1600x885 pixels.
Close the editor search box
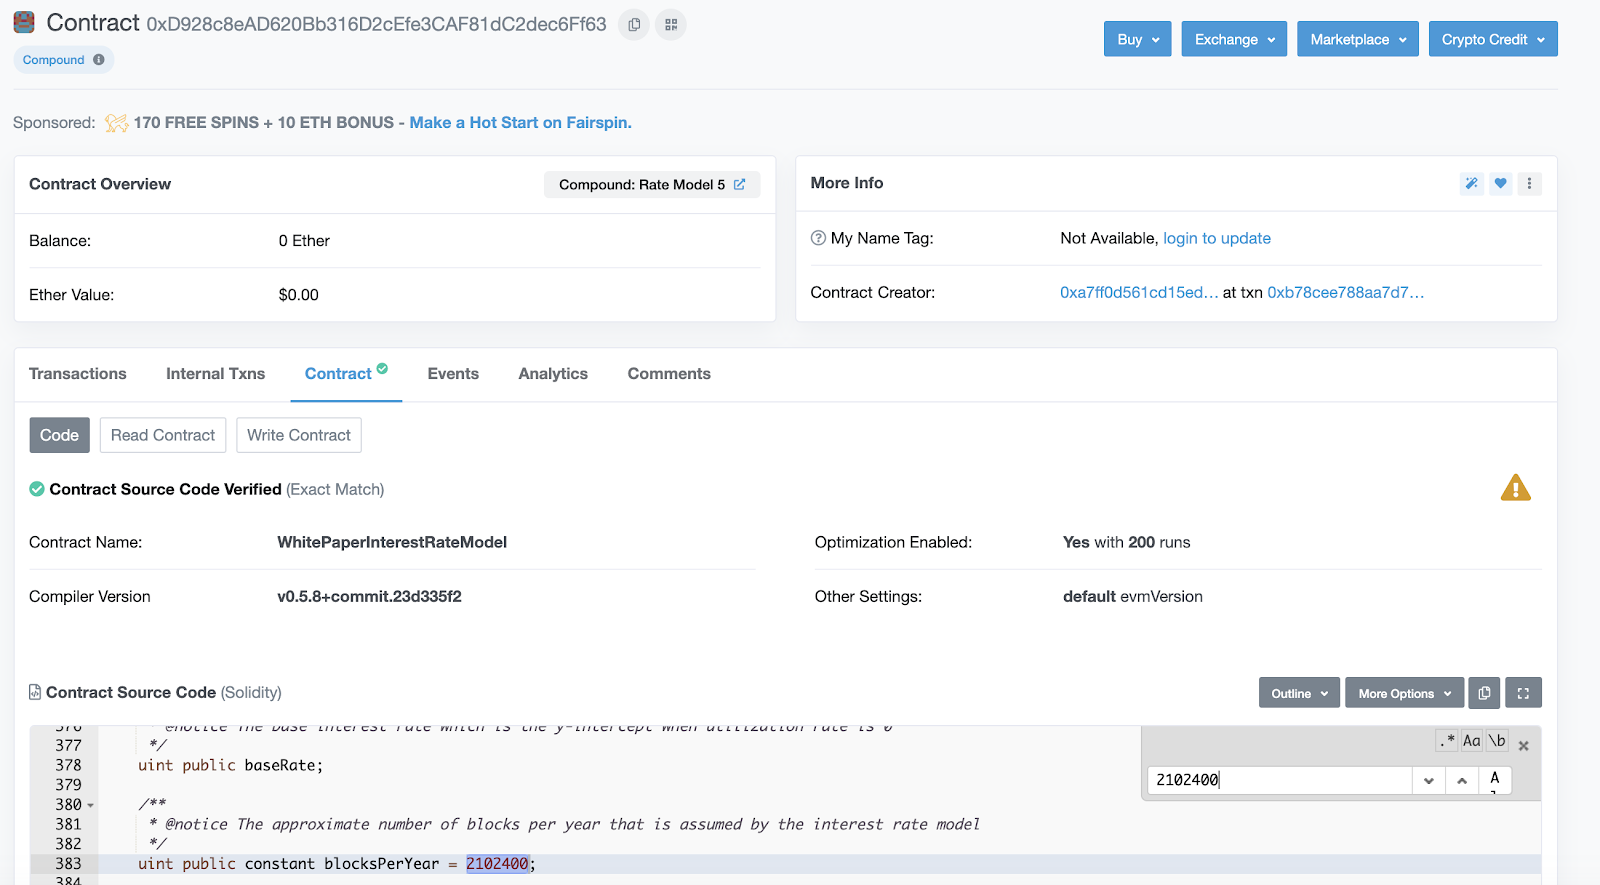tap(1524, 746)
